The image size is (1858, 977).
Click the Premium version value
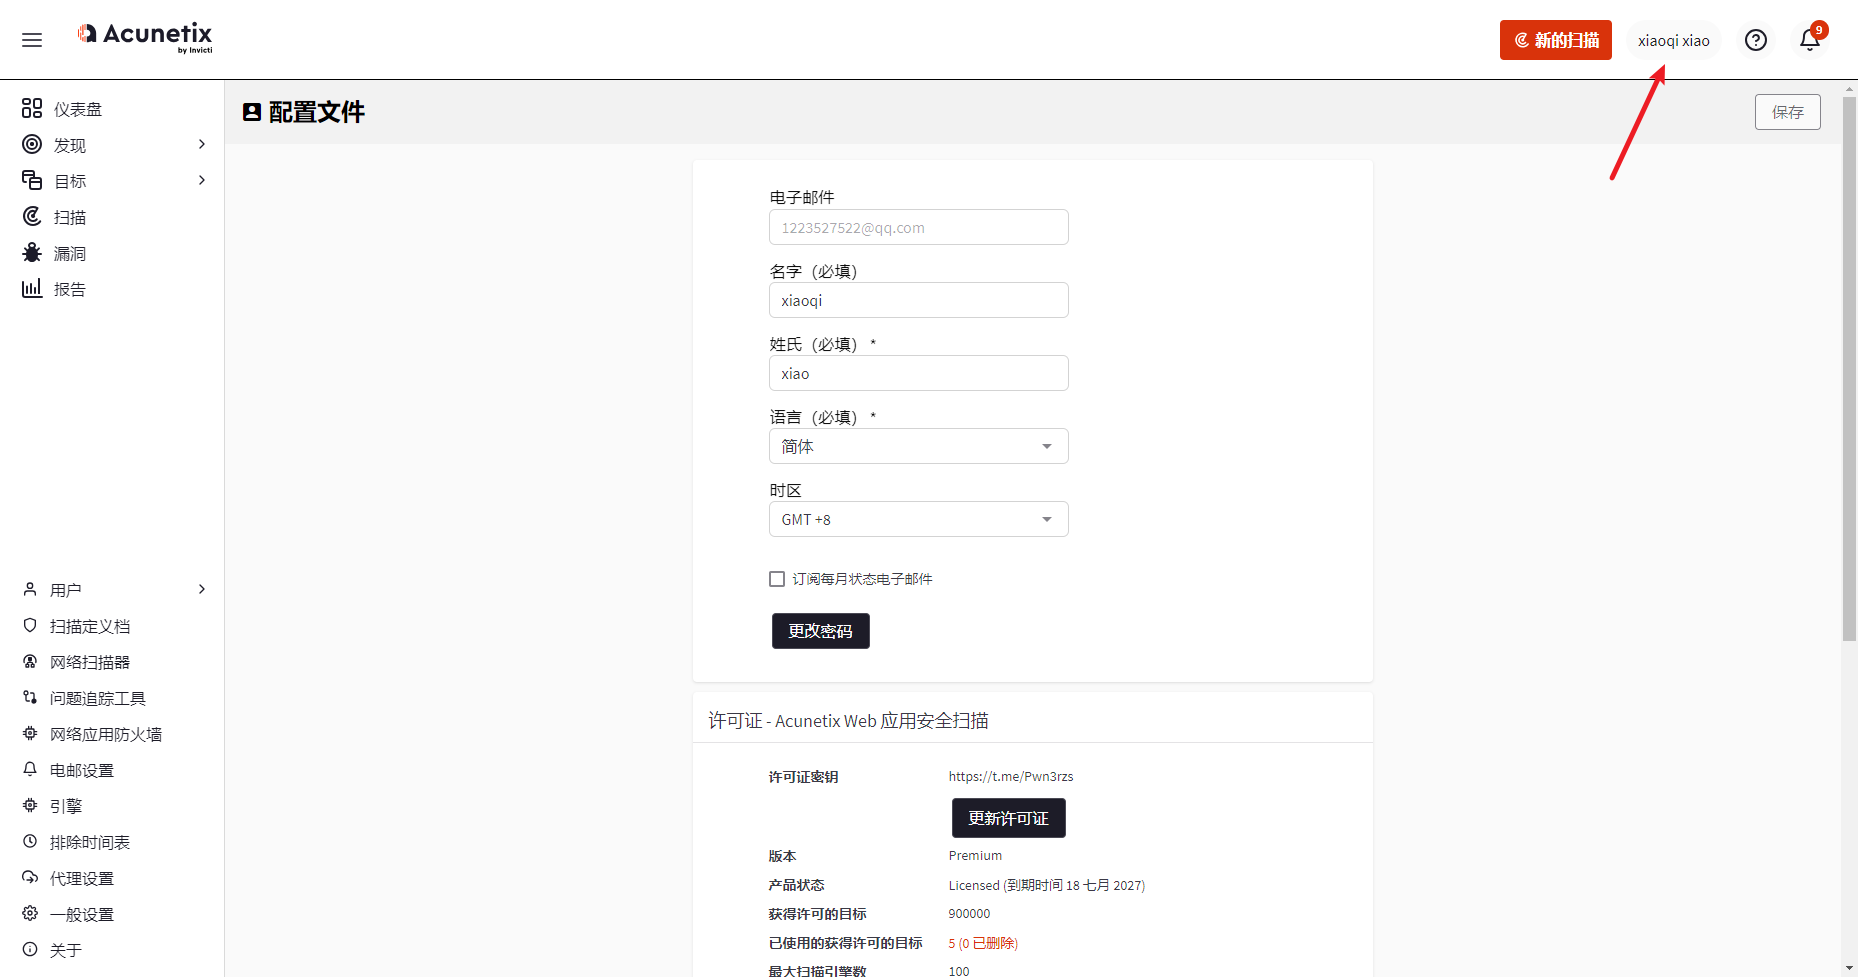pyautogui.click(x=975, y=855)
